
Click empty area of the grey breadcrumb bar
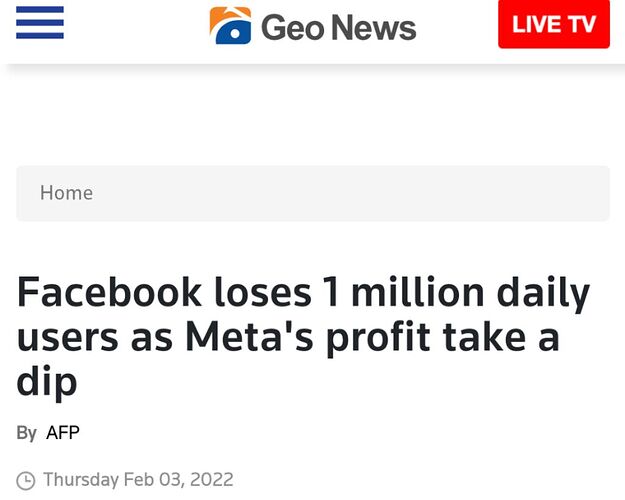pos(400,193)
